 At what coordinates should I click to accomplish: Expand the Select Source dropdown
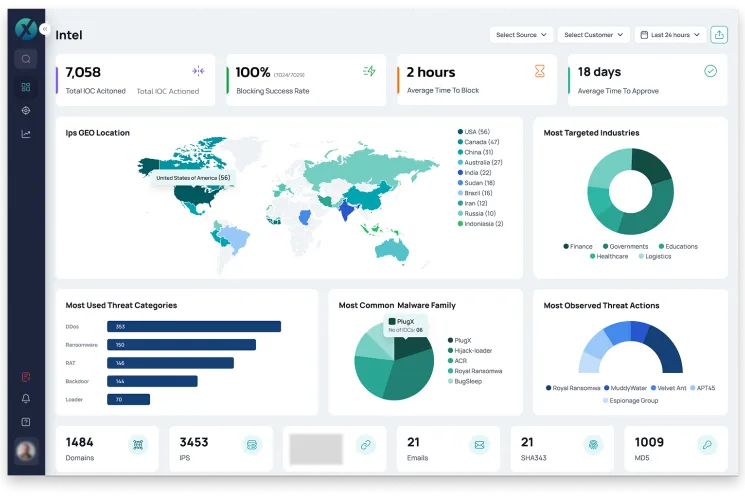point(522,35)
